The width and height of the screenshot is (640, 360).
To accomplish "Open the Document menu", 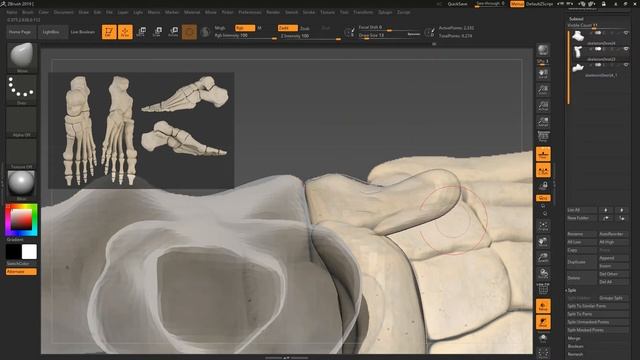I will point(63,12).
